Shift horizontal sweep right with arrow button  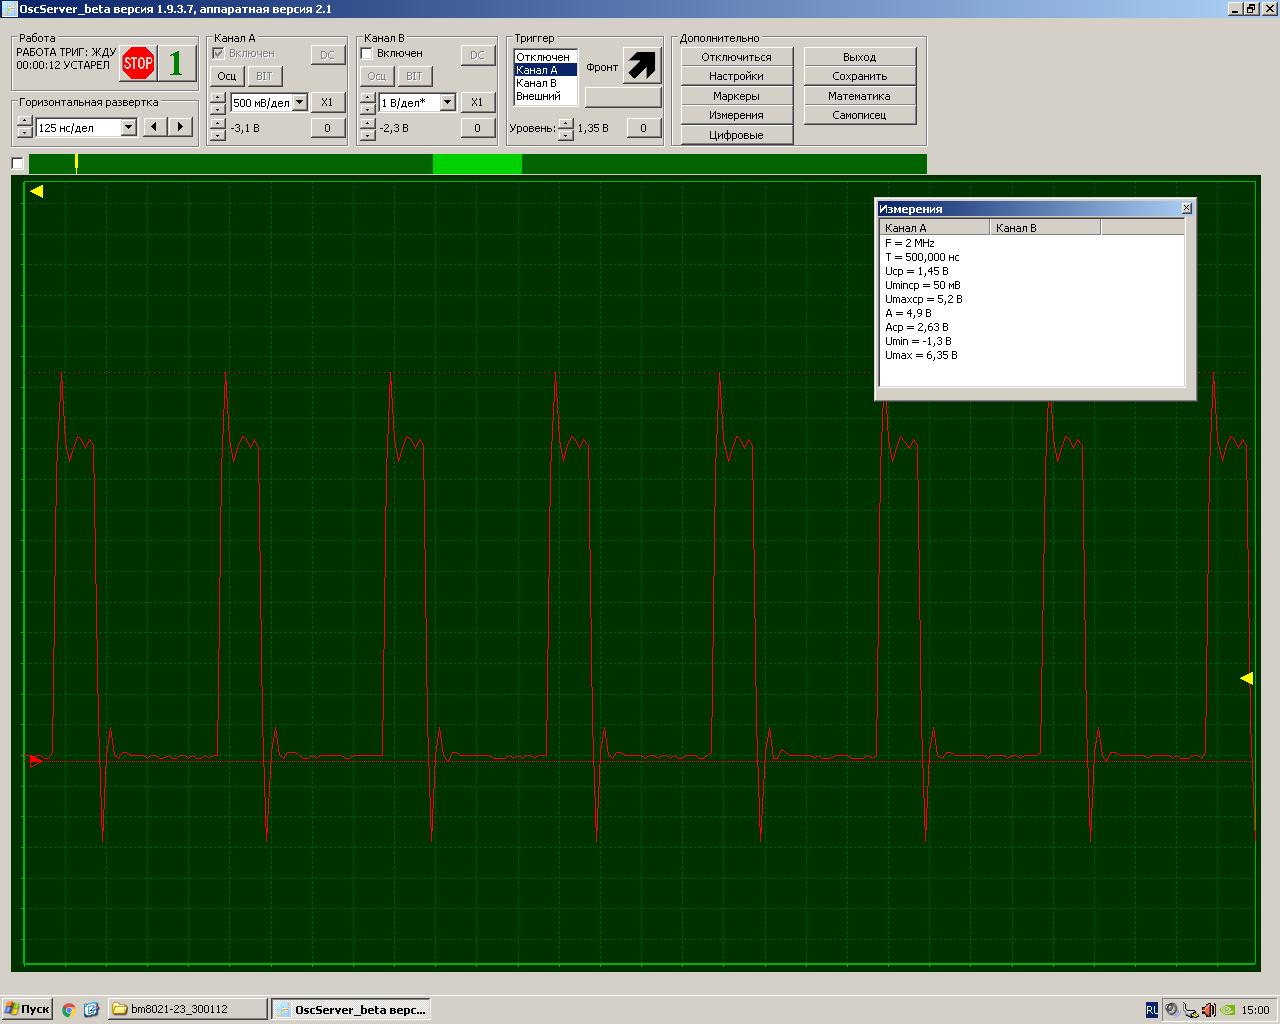(x=180, y=127)
